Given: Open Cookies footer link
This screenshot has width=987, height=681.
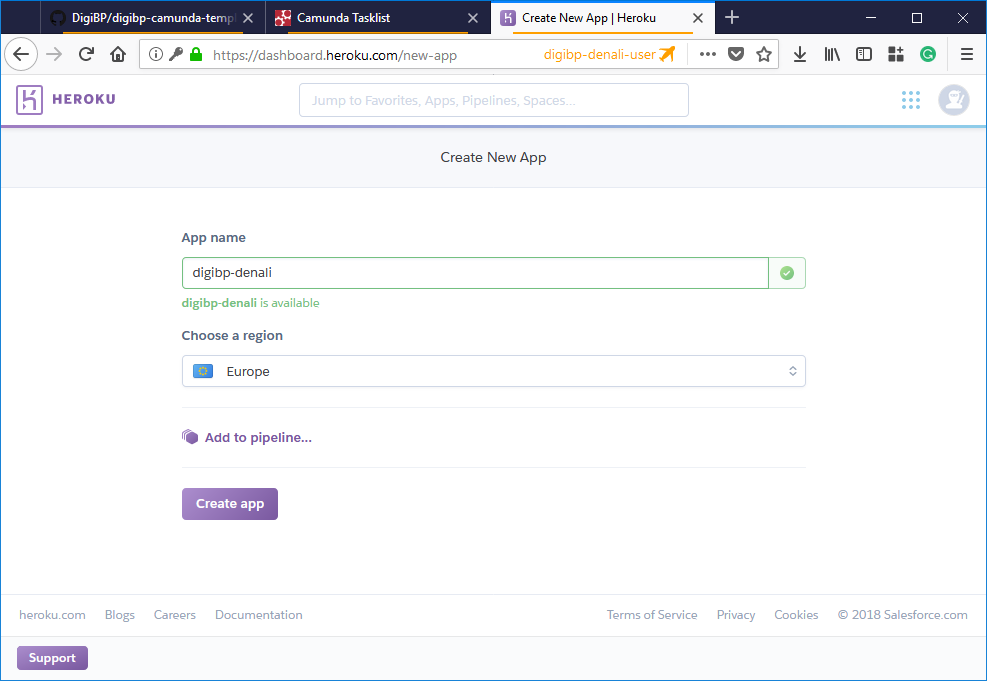Looking at the screenshot, I should (796, 615).
